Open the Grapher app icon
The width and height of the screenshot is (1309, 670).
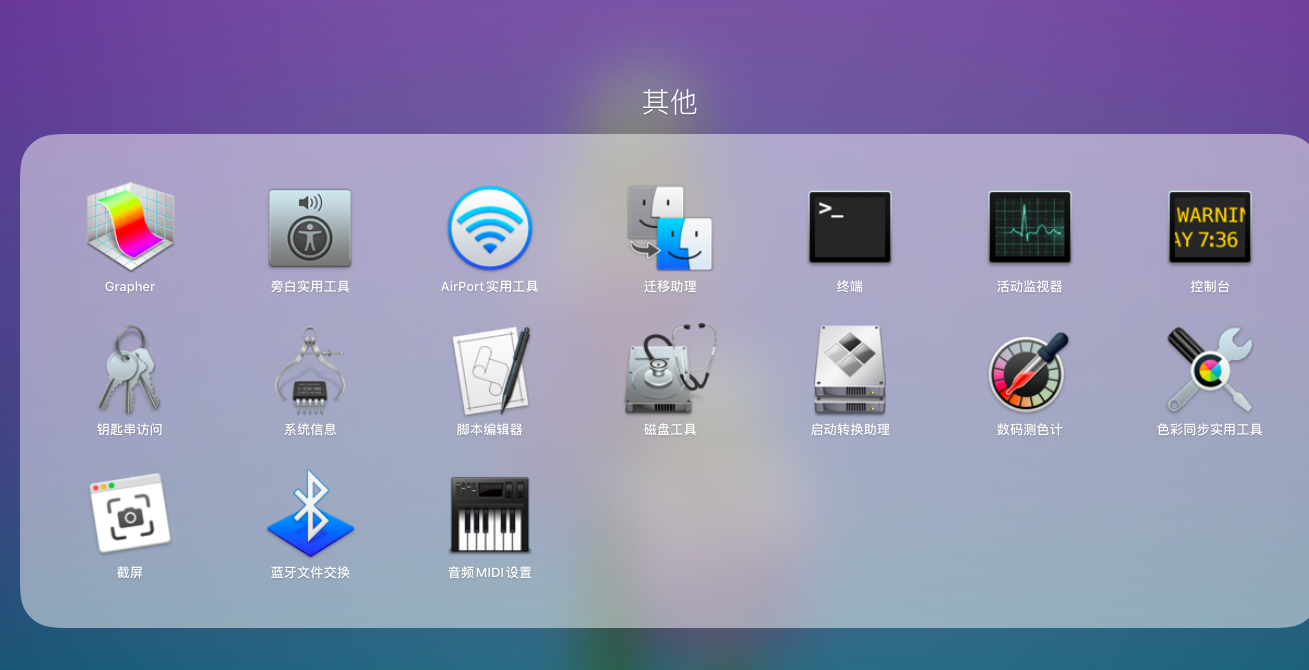click(x=130, y=228)
